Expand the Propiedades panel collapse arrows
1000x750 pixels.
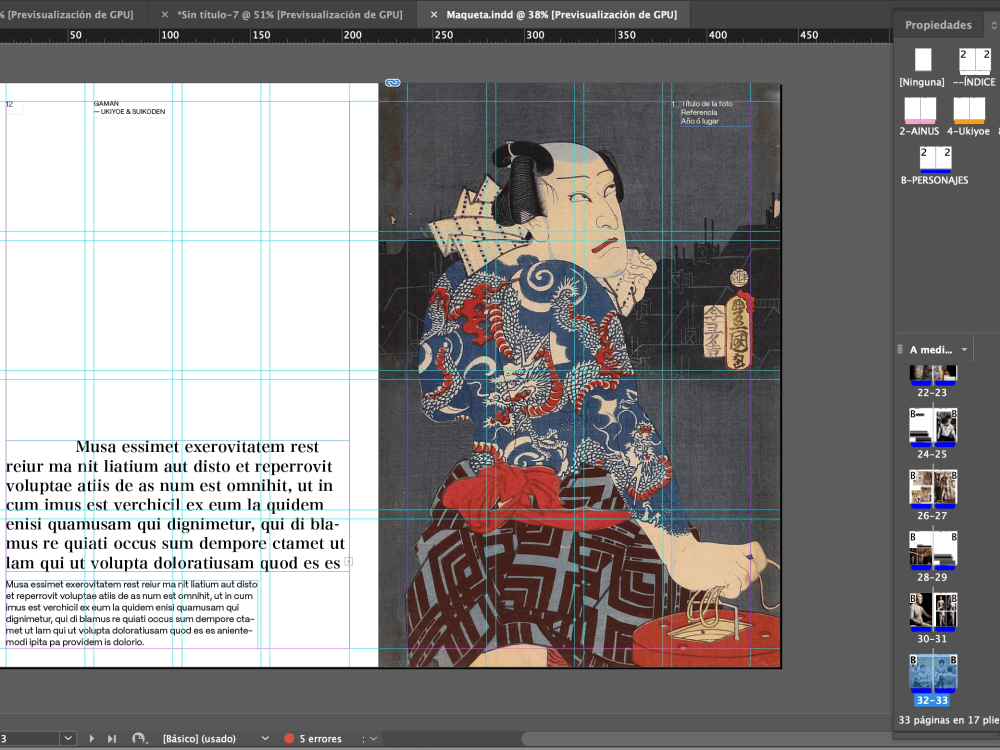click(993, 26)
